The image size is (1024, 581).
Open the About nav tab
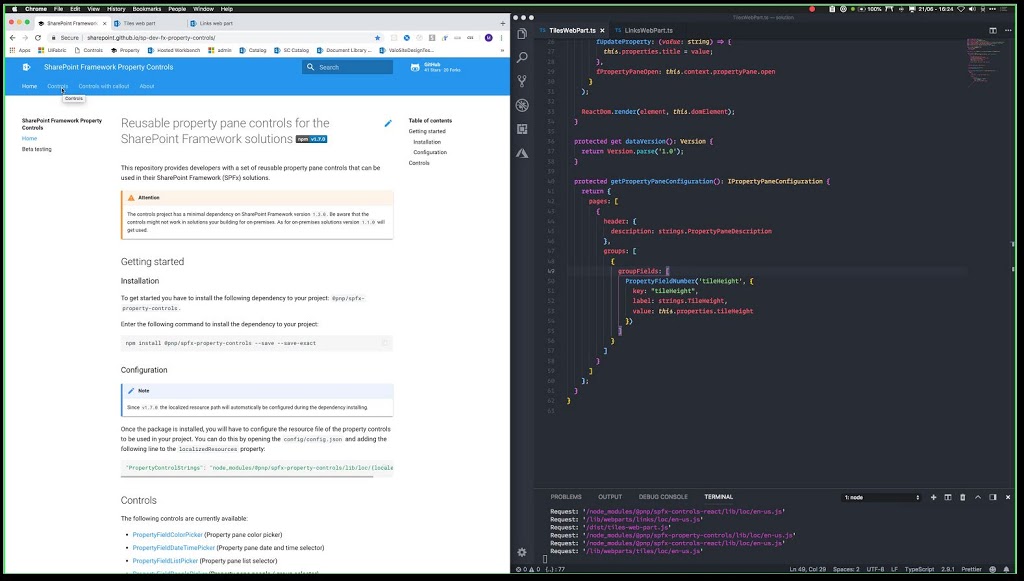tap(147, 86)
